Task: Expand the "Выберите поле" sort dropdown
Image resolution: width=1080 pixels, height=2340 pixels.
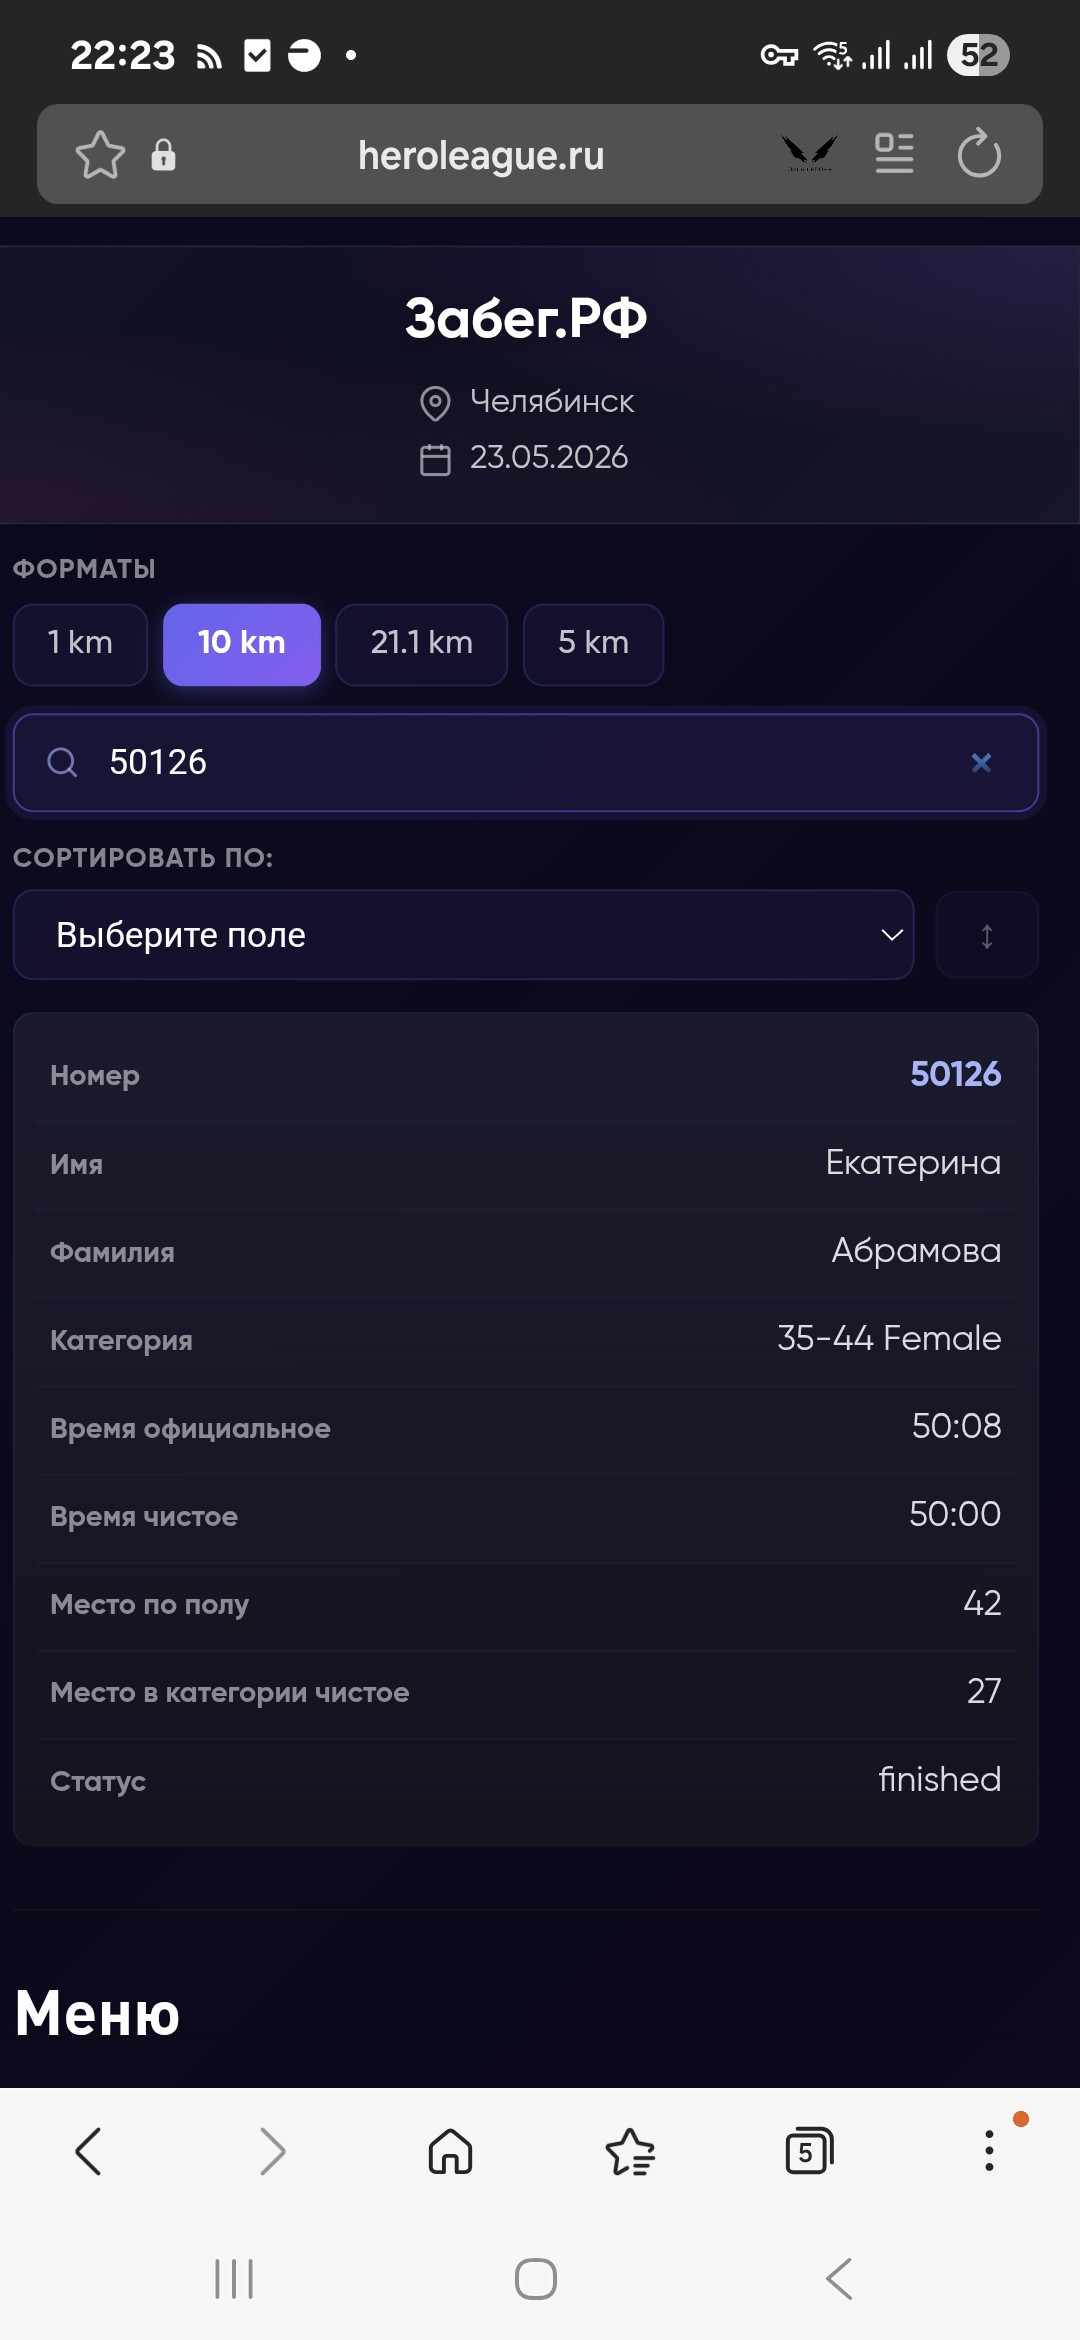Action: click(x=464, y=935)
